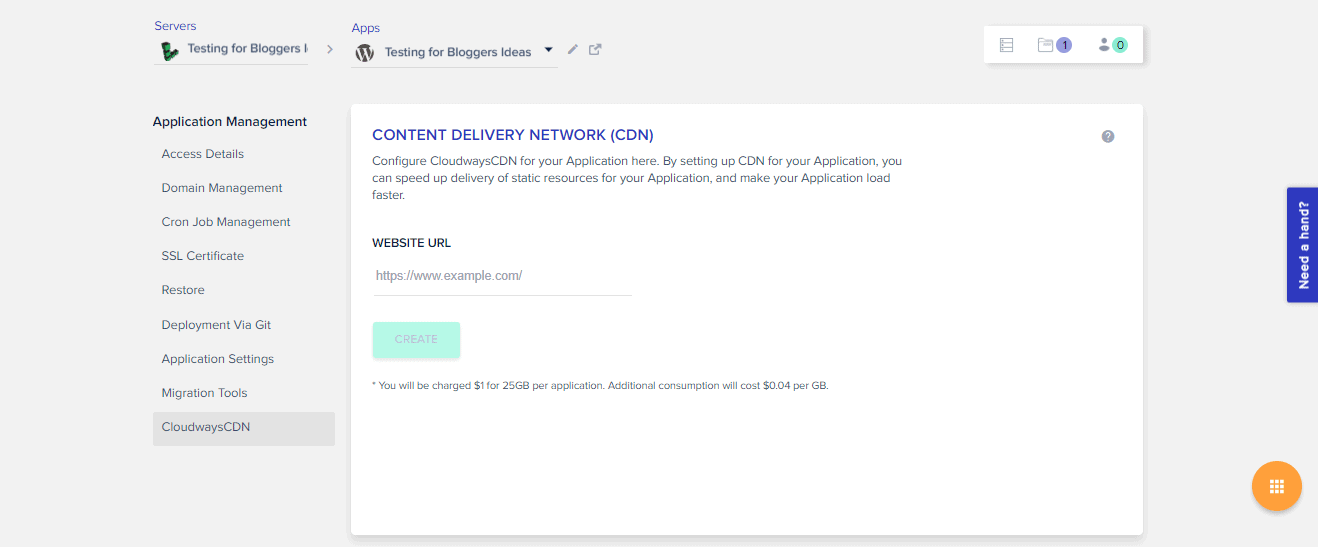Open the projects folder icon with badge 1
Image resolution: width=1318 pixels, height=547 pixels.
coord(1054,45)
